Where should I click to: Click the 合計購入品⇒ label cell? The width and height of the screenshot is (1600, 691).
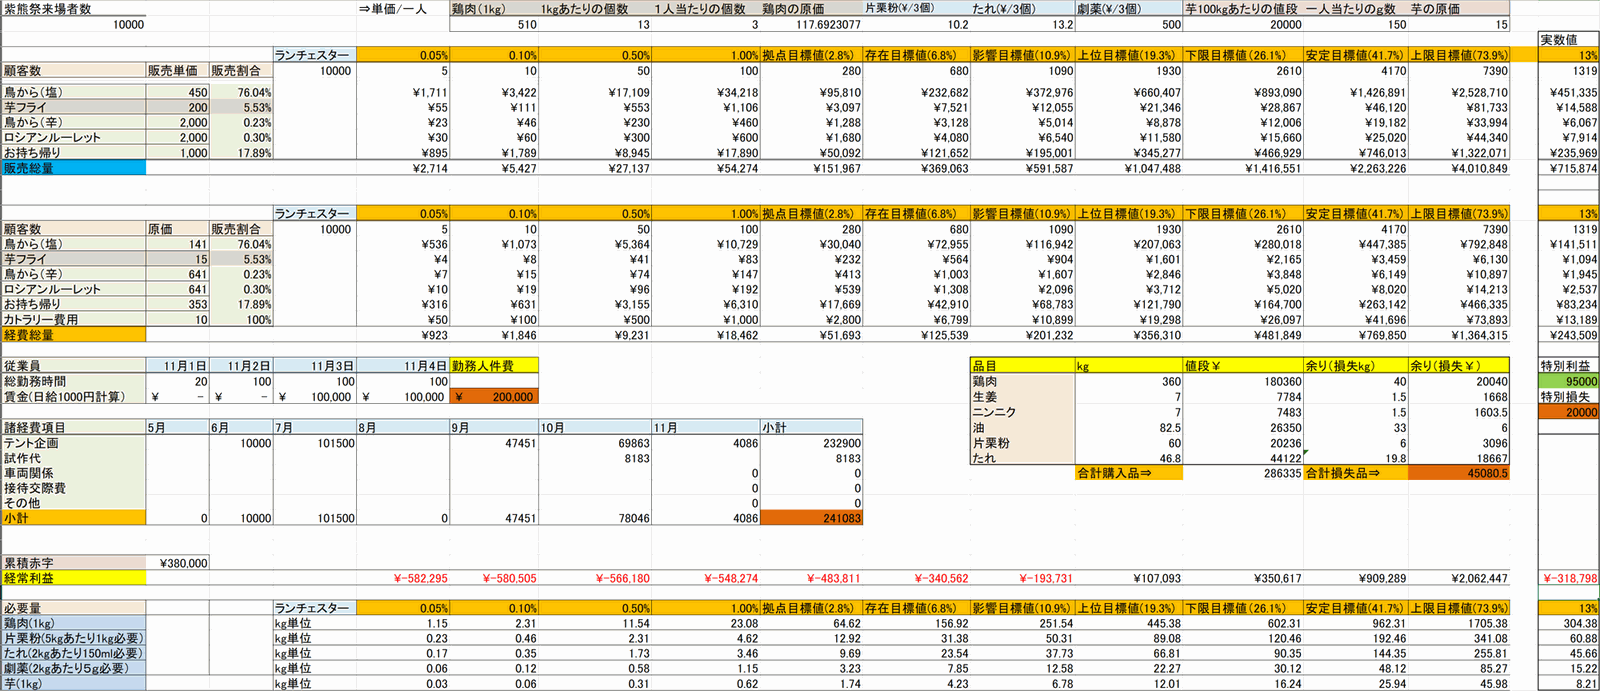pyautogui.click(x=1129, y=473)
